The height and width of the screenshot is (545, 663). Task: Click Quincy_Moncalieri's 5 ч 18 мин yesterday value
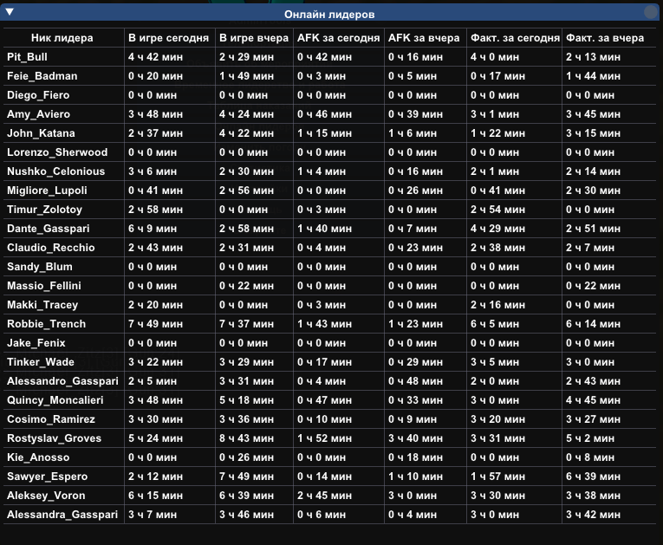pyautogui.click(x=246, y=400)
